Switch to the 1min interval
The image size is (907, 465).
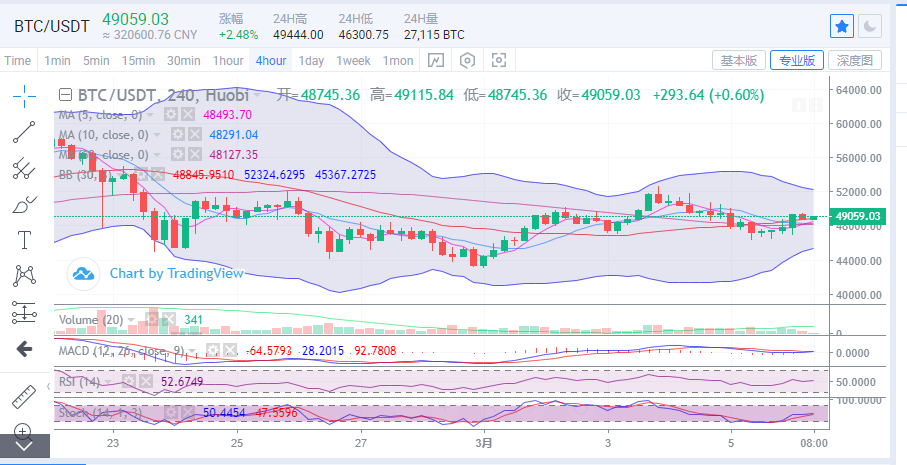57,60
